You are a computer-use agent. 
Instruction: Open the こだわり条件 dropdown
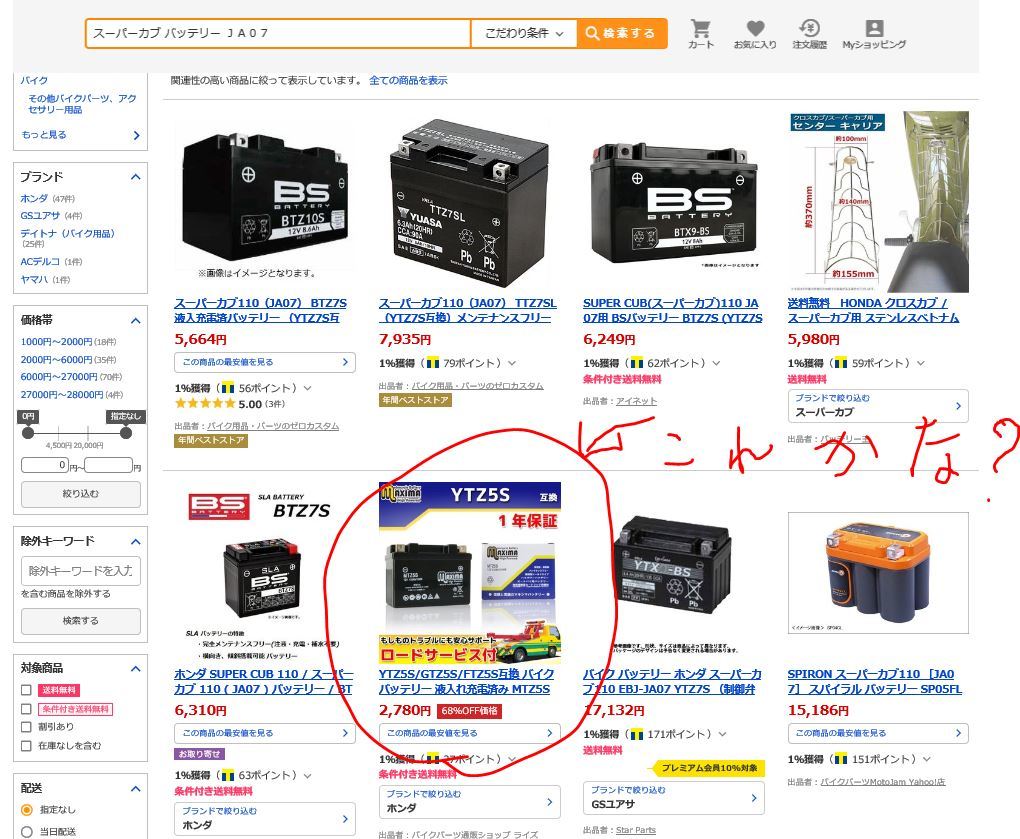tap(524, 33)
